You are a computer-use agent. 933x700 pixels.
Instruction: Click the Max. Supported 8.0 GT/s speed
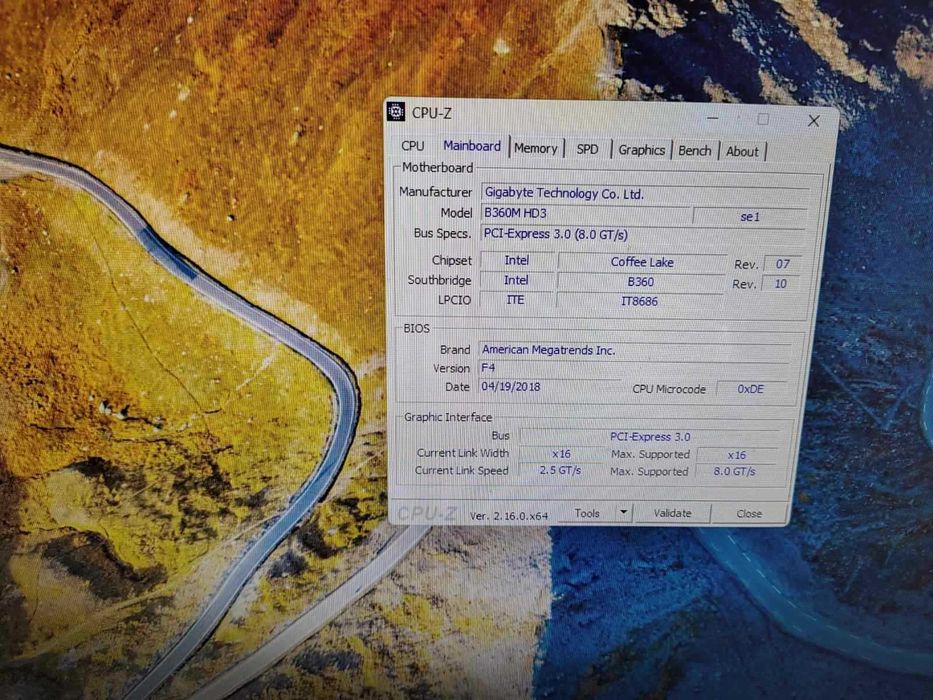(x=734, y=471)
